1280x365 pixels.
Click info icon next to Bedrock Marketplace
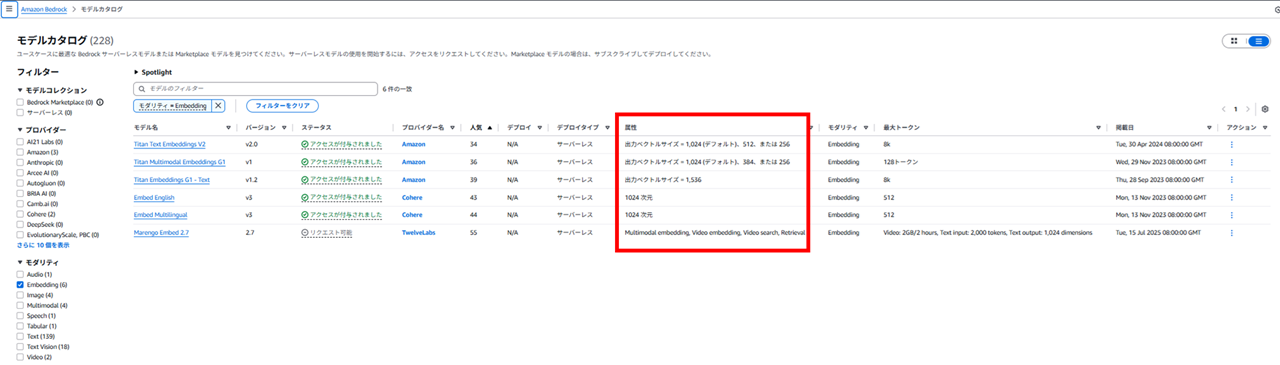point(100,102)
